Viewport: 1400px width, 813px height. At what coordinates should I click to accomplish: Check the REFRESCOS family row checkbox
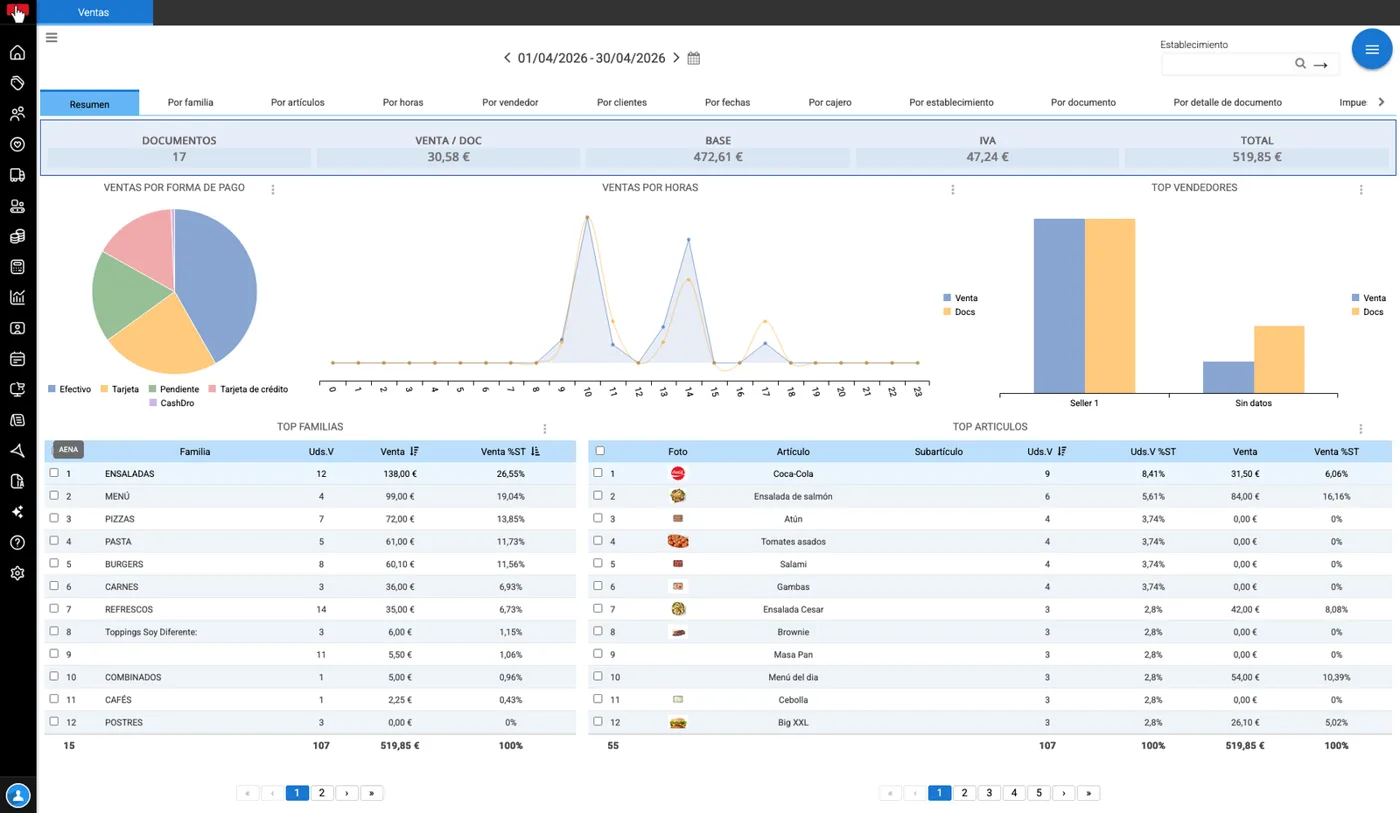pos(54,608)
